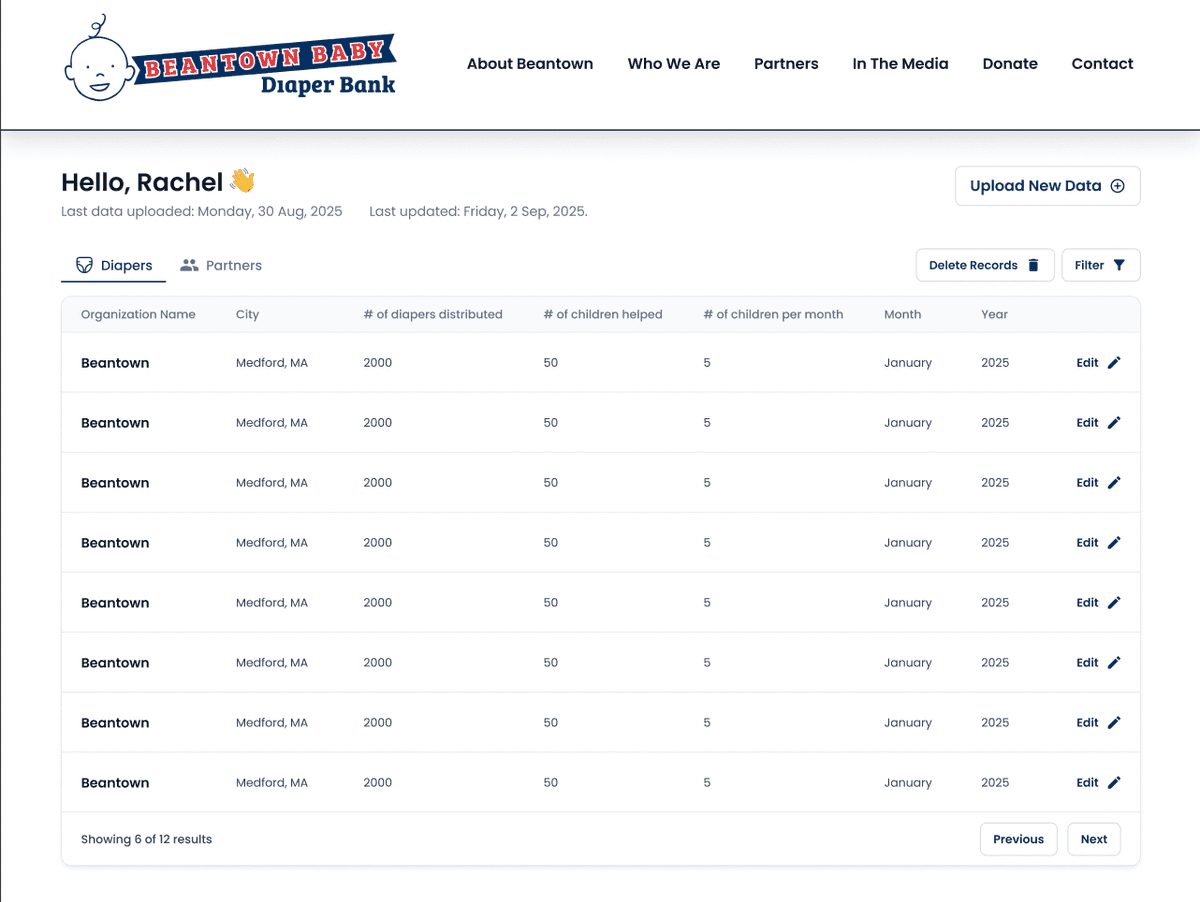
Task: Click the # of diapers distributed column header
Action: [433, 314]
